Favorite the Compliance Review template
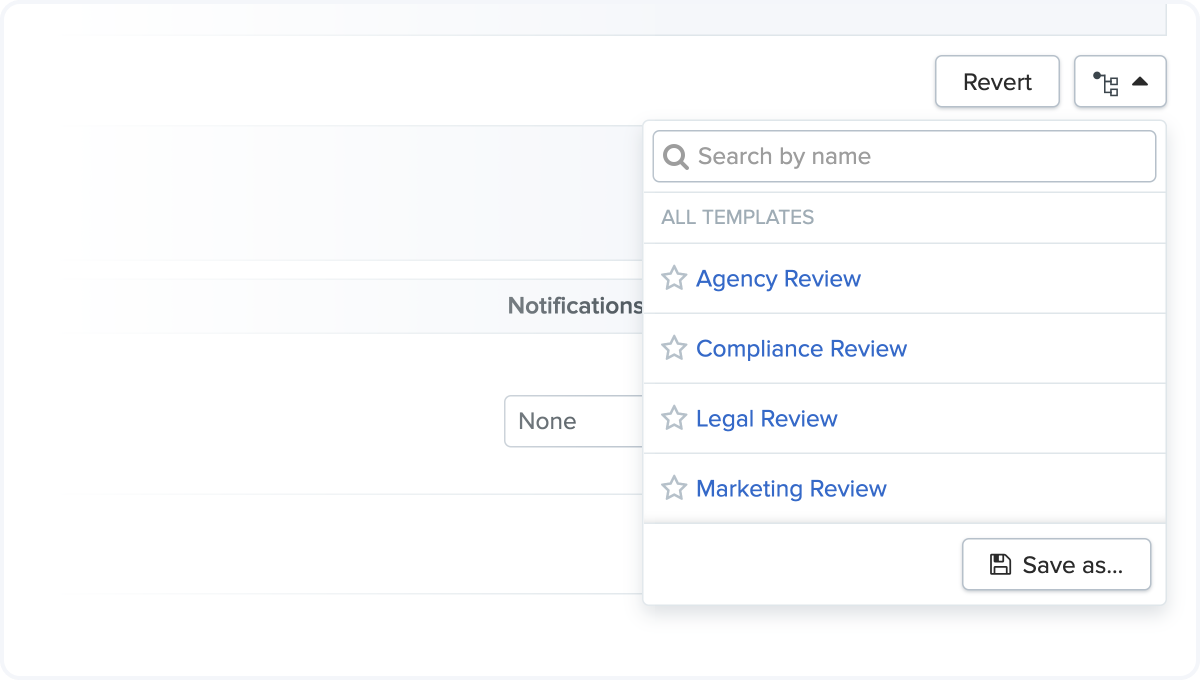Screen dimensions: 1200x680 pos(674,349)
